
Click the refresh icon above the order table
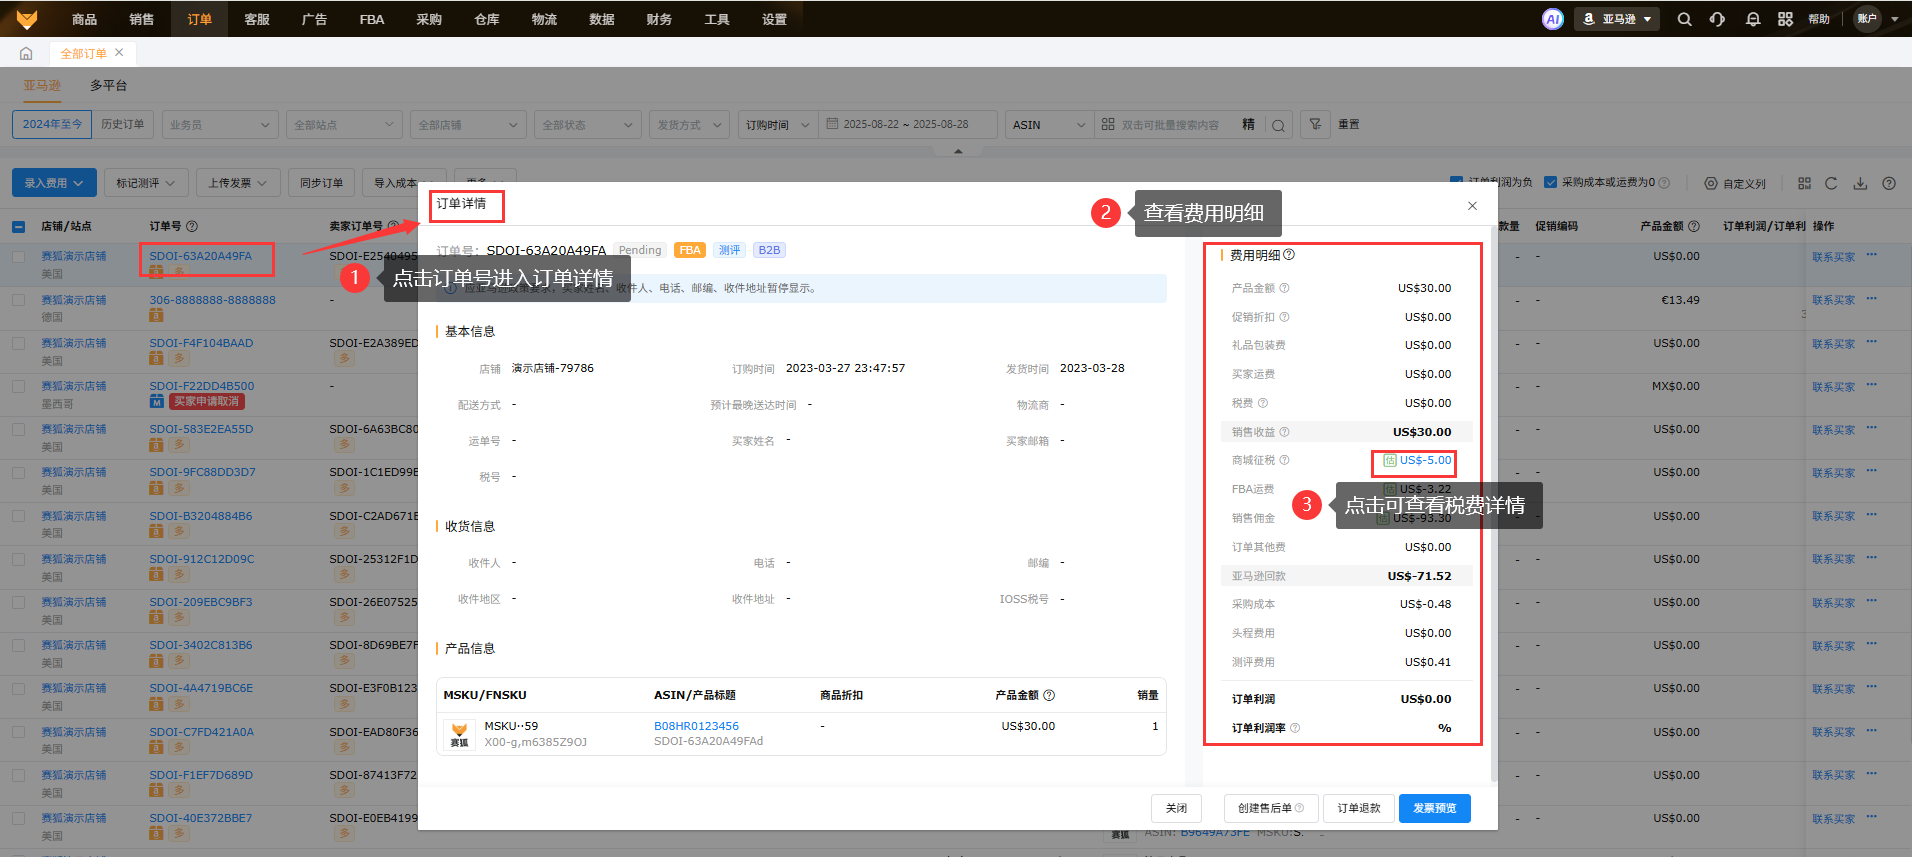point(1831,183)
